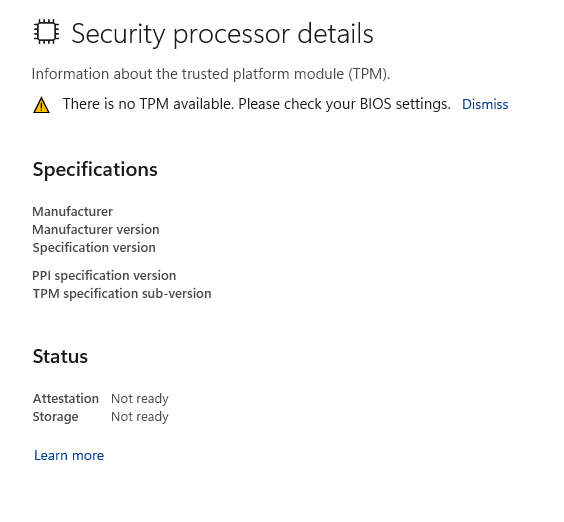
Task: Open the Learn more link
Action: tap(69, 455)
